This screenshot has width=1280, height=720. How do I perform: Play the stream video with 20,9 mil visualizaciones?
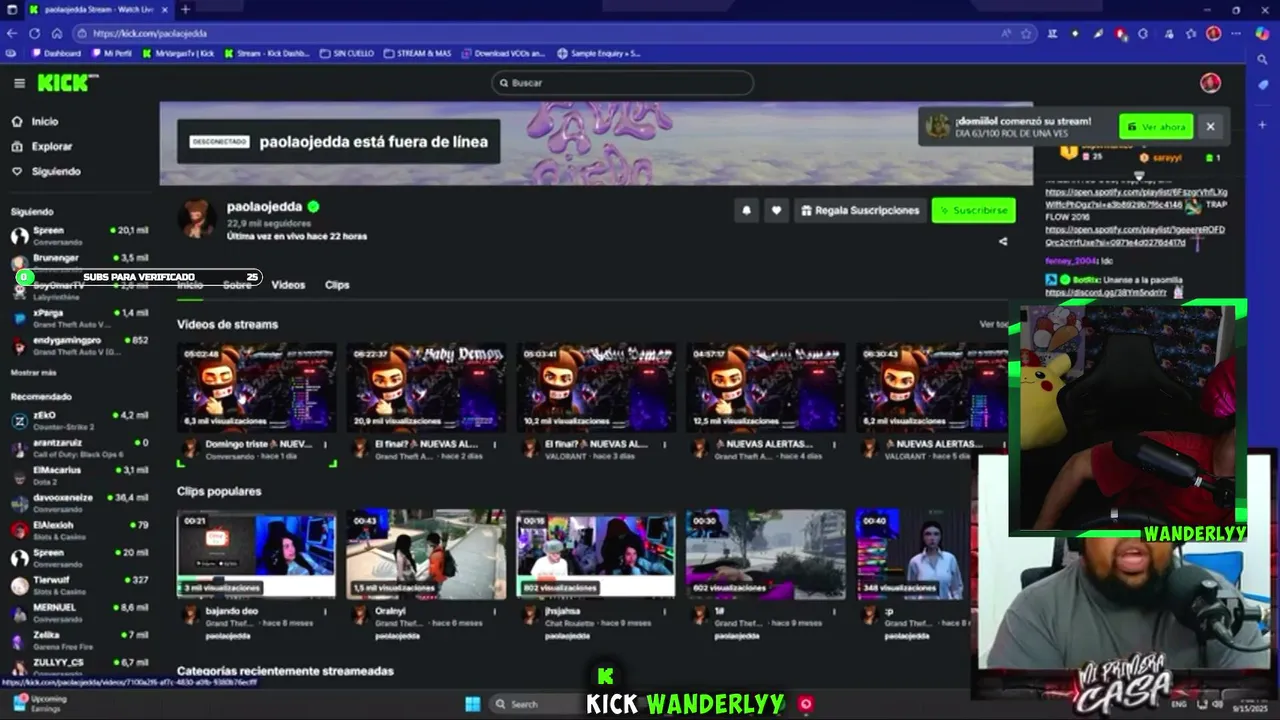point(426,388)
